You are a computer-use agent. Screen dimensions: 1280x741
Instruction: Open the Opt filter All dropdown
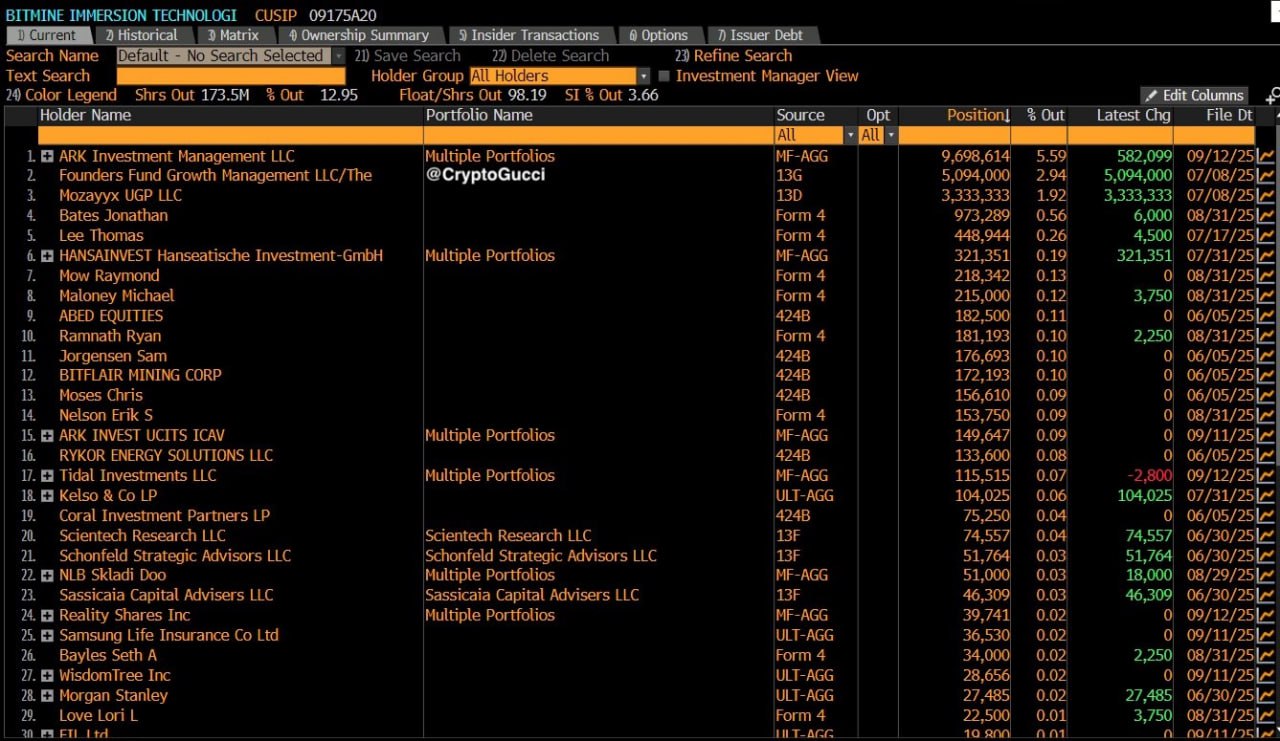pyautogui.click(x=890, y=135)
